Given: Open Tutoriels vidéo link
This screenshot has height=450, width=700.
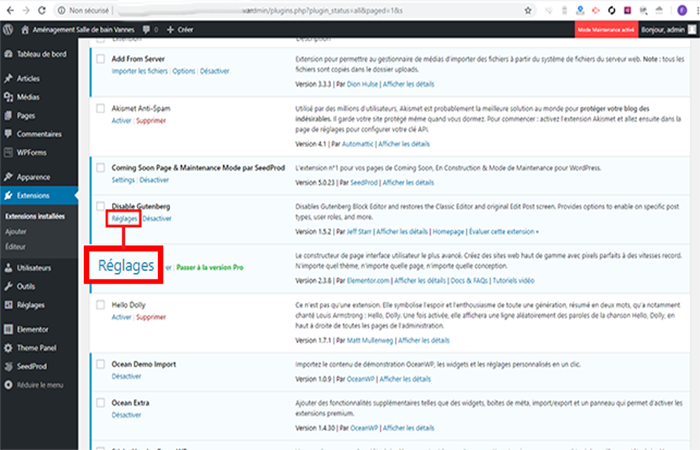Looking at the screenshot, I should coord(513,281).
